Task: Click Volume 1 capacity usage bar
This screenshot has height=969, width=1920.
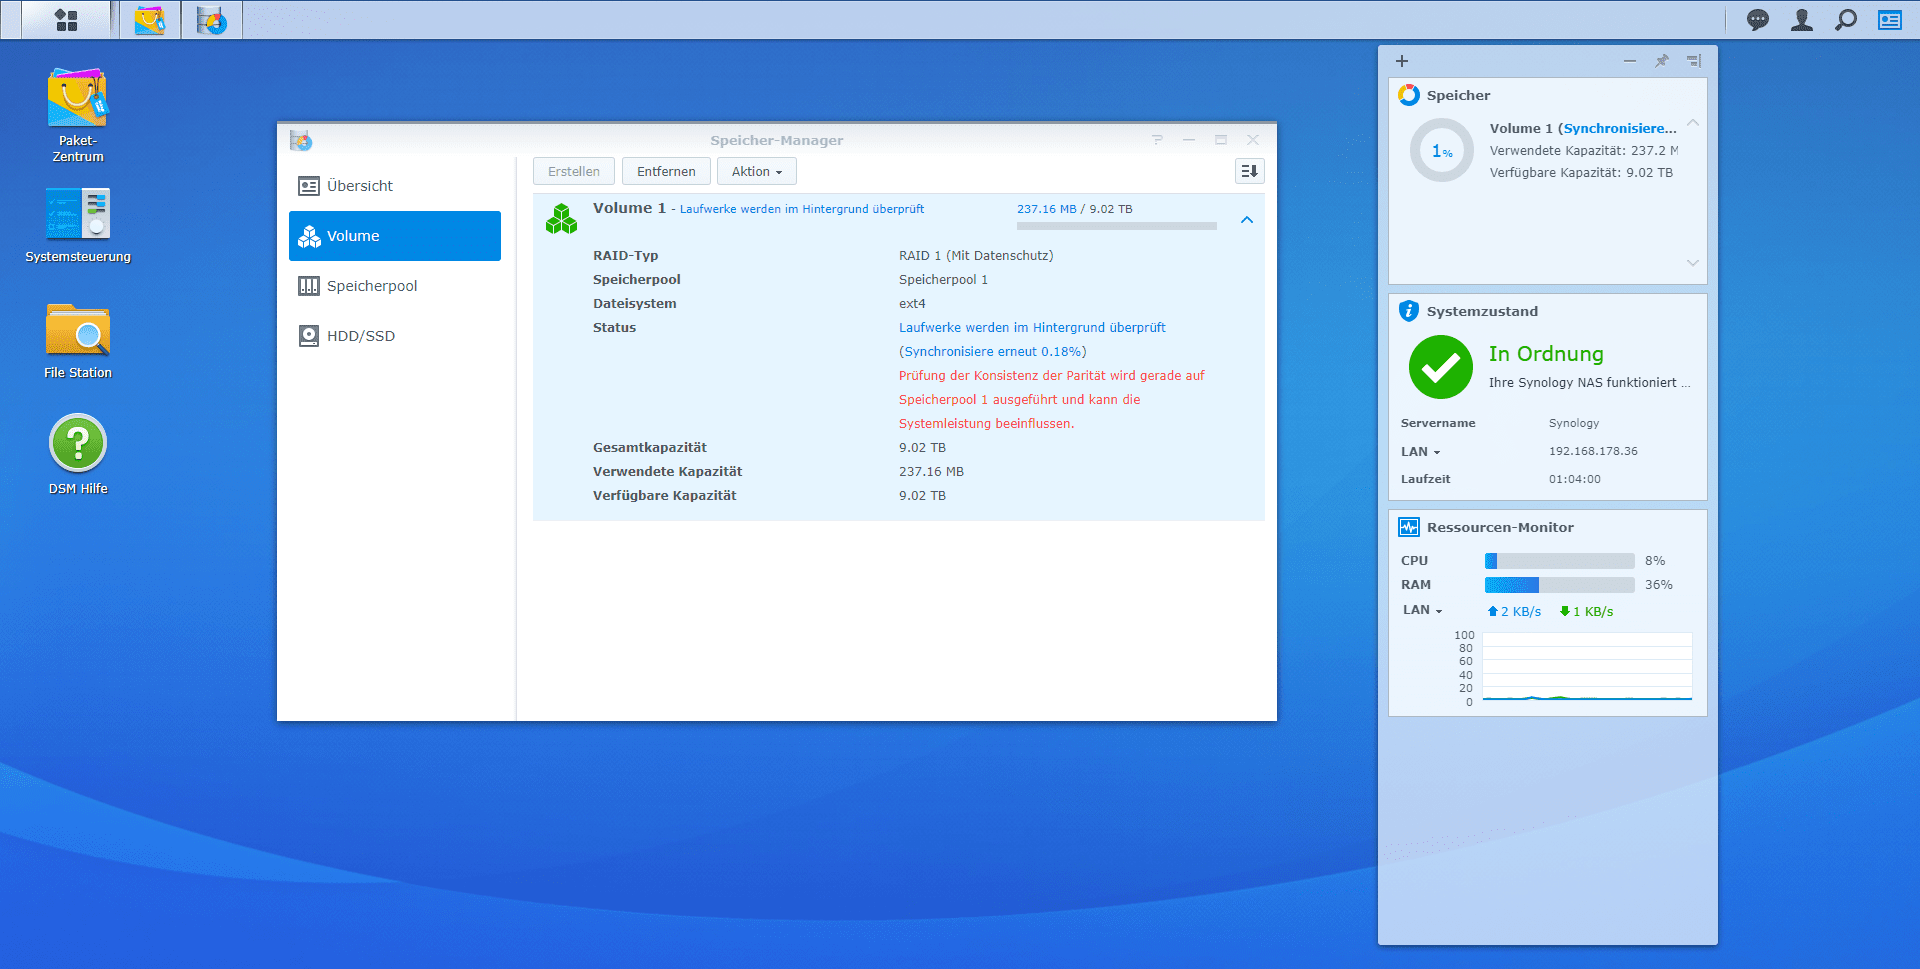Action: tap(1117, 226)
